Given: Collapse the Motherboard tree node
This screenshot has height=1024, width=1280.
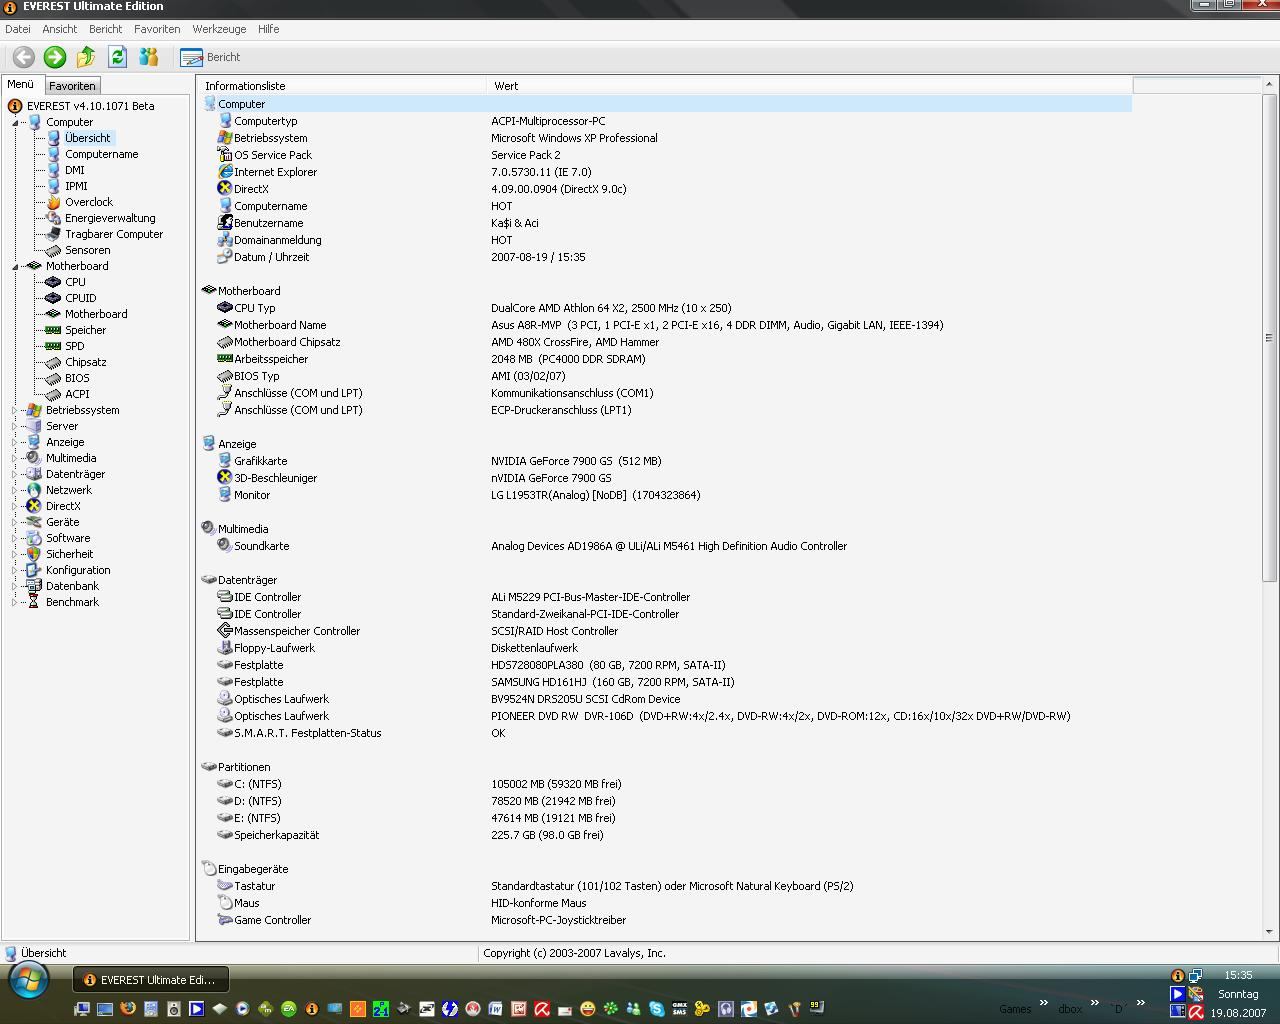Looking at the screenshot, I should coord(16,266).
